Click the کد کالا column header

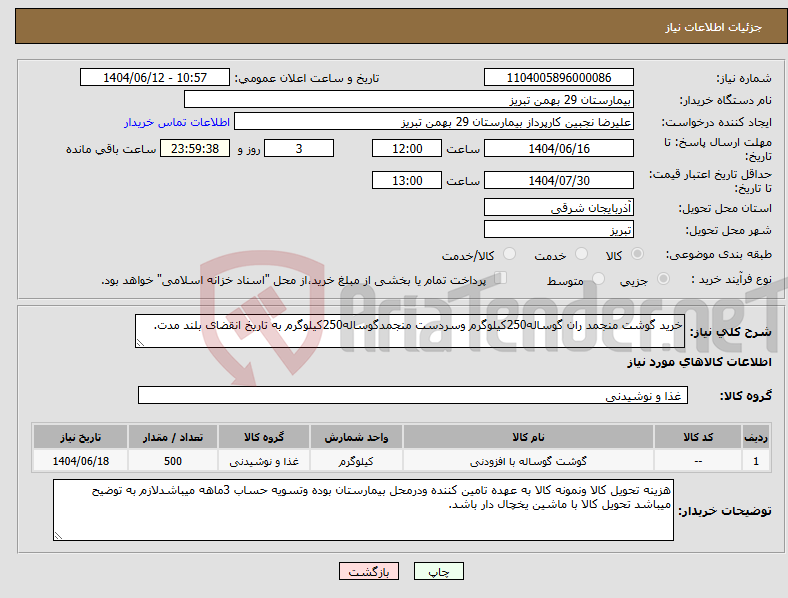click(698, 437)
